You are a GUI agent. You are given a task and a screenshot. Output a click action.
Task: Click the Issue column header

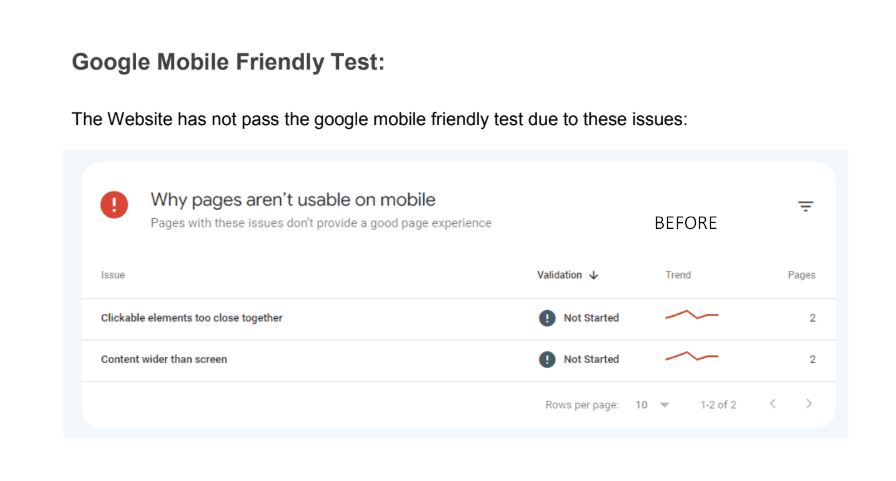[113, 275]
